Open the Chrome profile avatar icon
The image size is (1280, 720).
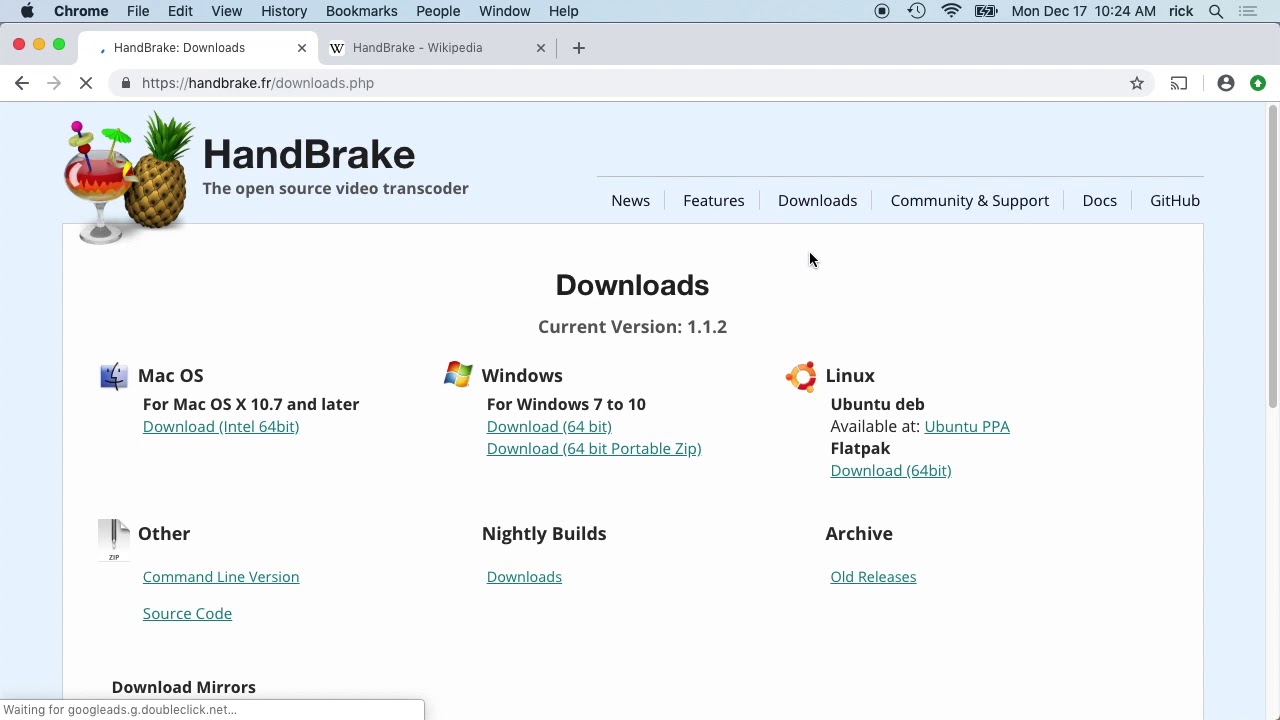coord(1226,83)
